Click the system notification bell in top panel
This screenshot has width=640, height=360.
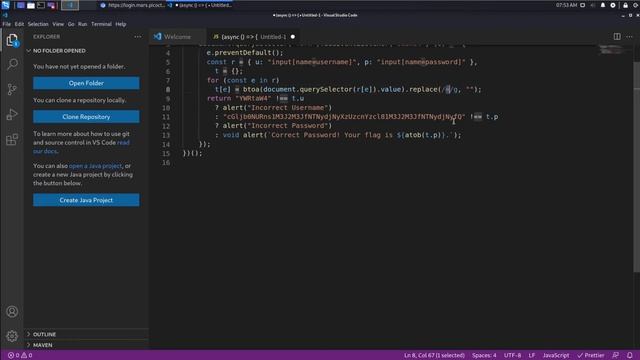tap(603, 5)
